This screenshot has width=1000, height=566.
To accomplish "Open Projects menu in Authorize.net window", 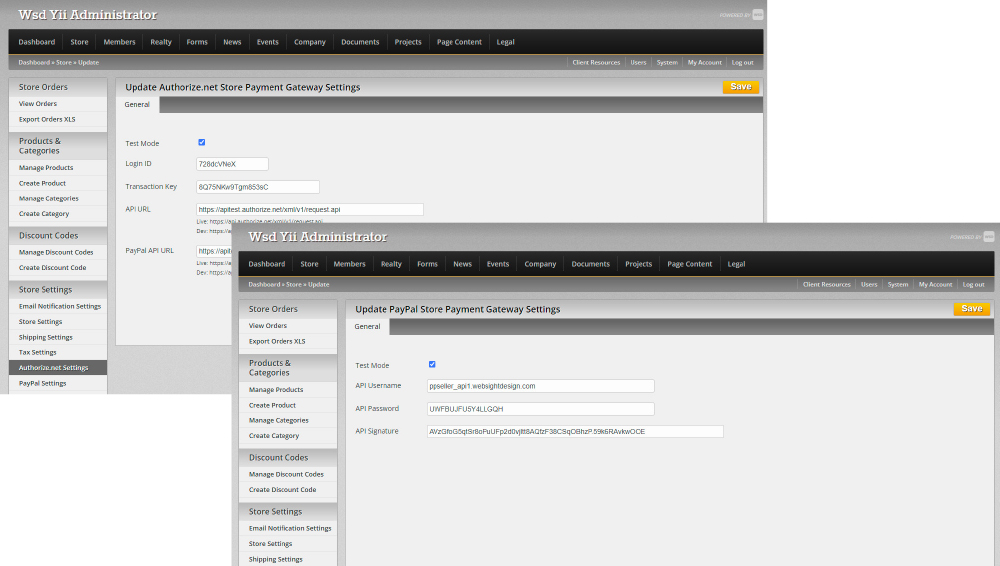I will coord(408,42).
